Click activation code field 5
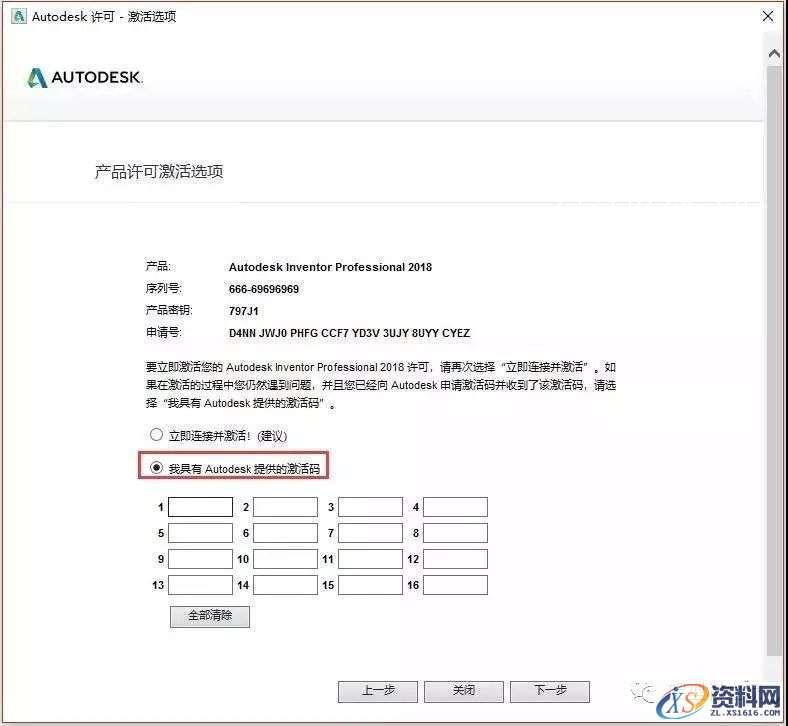The image size is (788, 726). 200,533
